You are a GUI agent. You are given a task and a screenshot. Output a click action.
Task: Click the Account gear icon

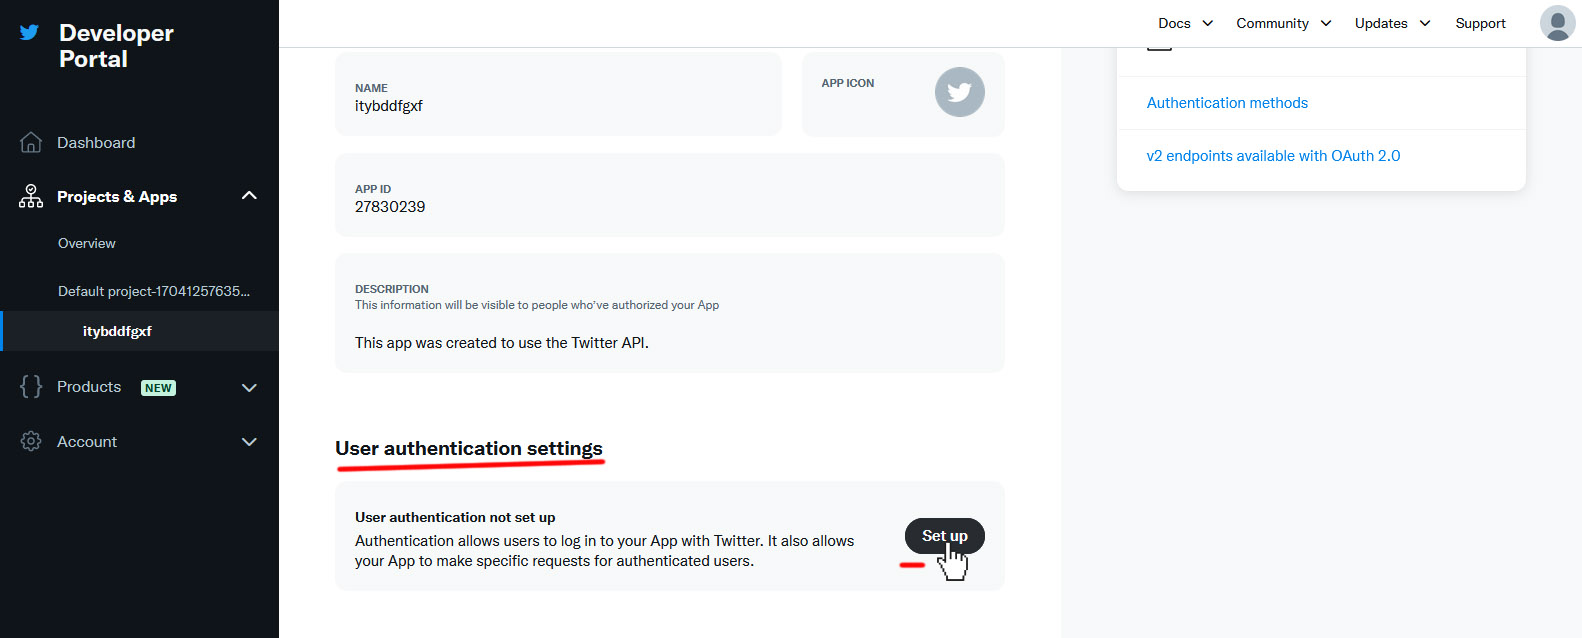coord(31,441)
